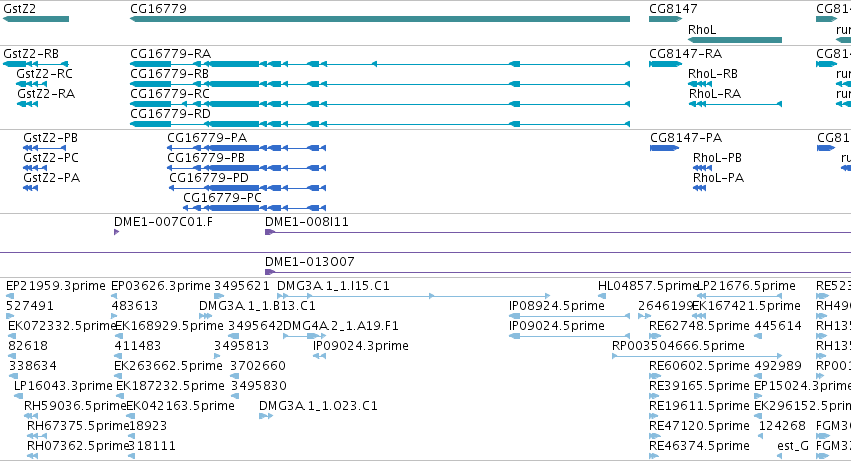Click the GstZ2-PC protein feature
The width and height of the screenshot is (851, 461).
(35, 168)
